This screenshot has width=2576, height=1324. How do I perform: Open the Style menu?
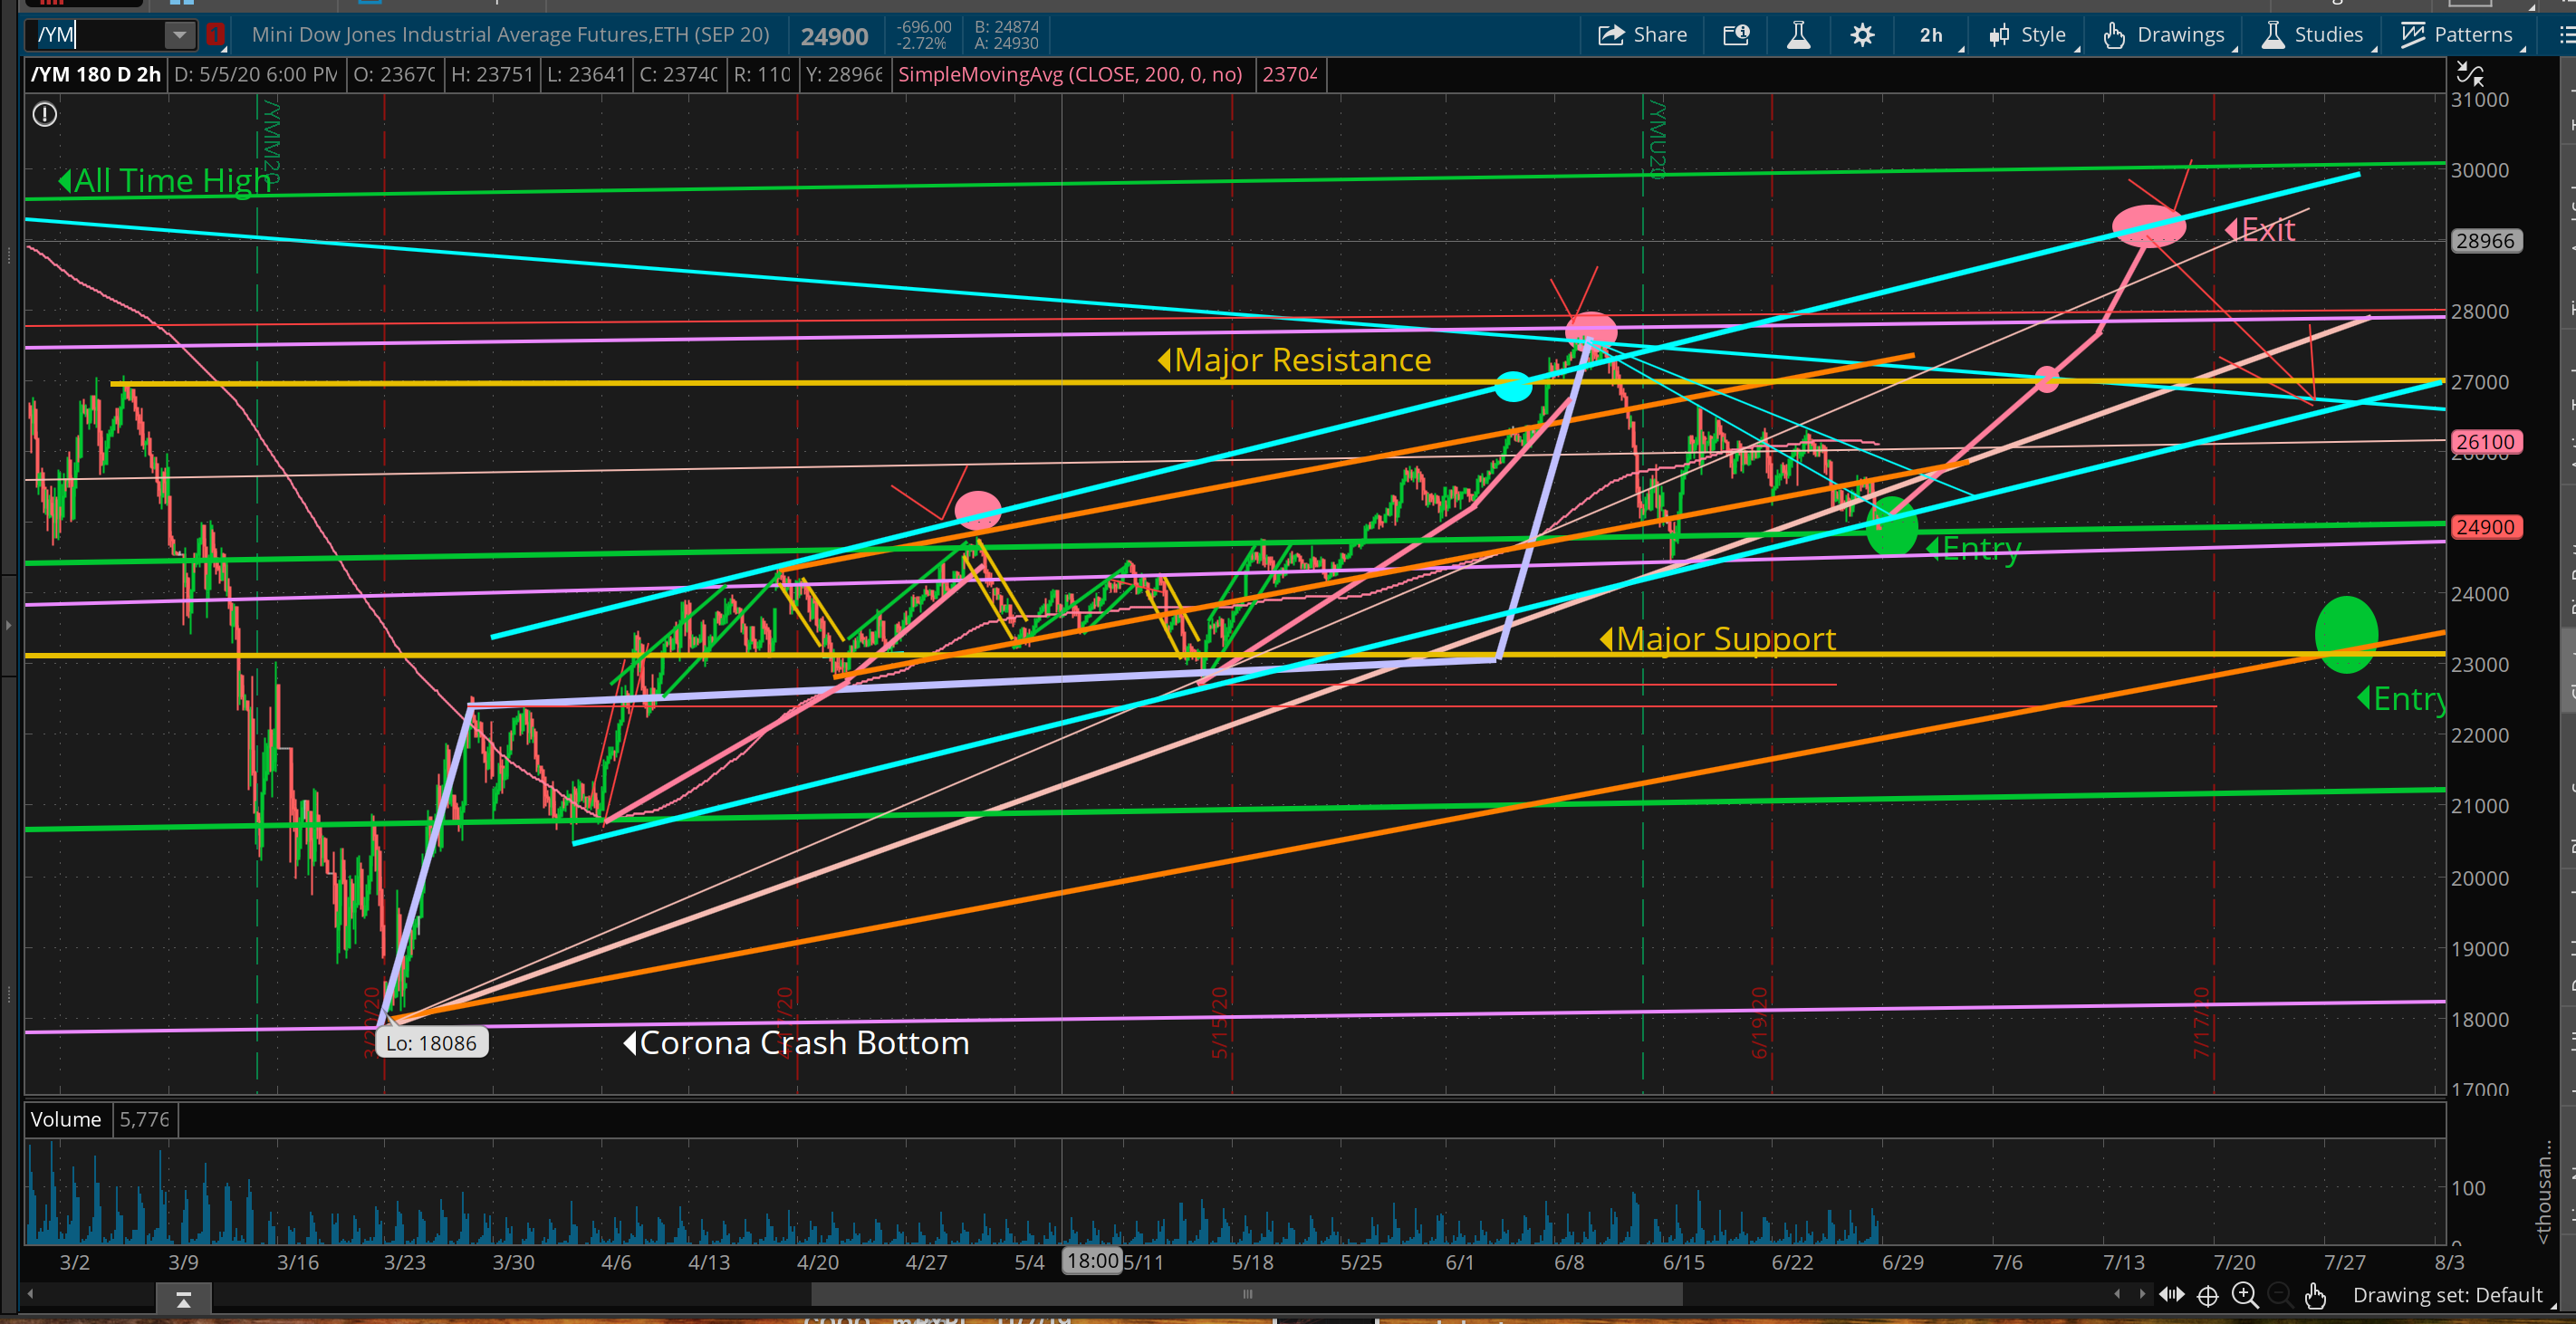tap(2029, 35)
